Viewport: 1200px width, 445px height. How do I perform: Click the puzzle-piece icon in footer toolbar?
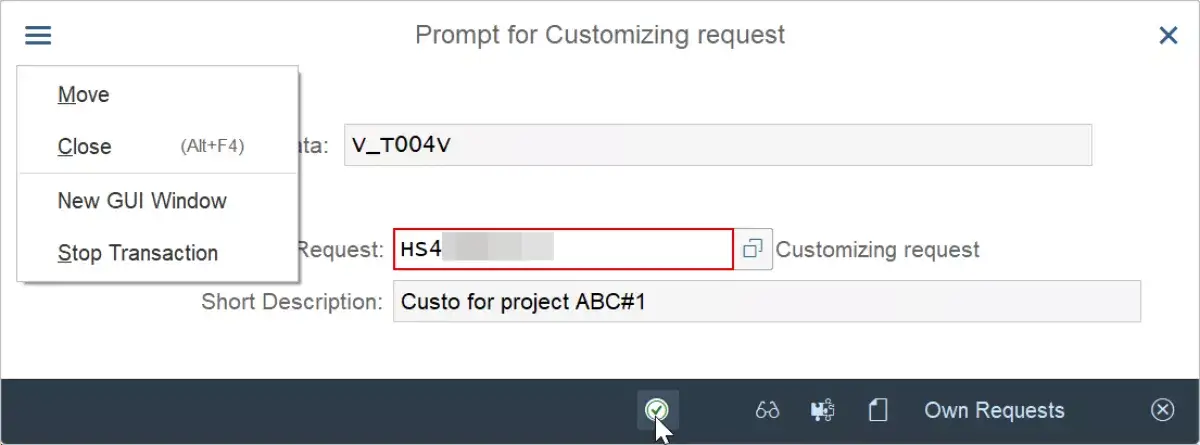822,410
